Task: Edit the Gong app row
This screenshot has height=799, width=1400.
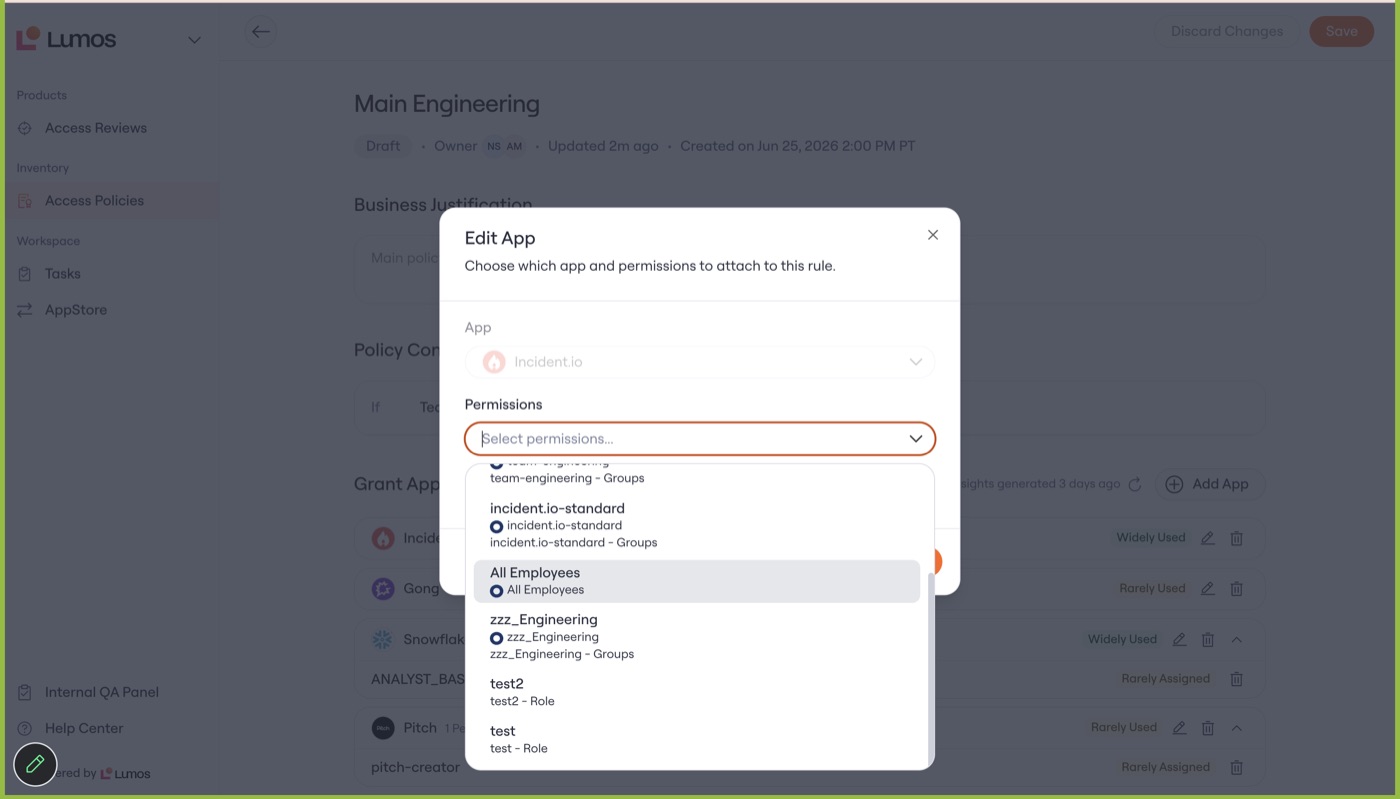Action: click(x=1208, y=589)
